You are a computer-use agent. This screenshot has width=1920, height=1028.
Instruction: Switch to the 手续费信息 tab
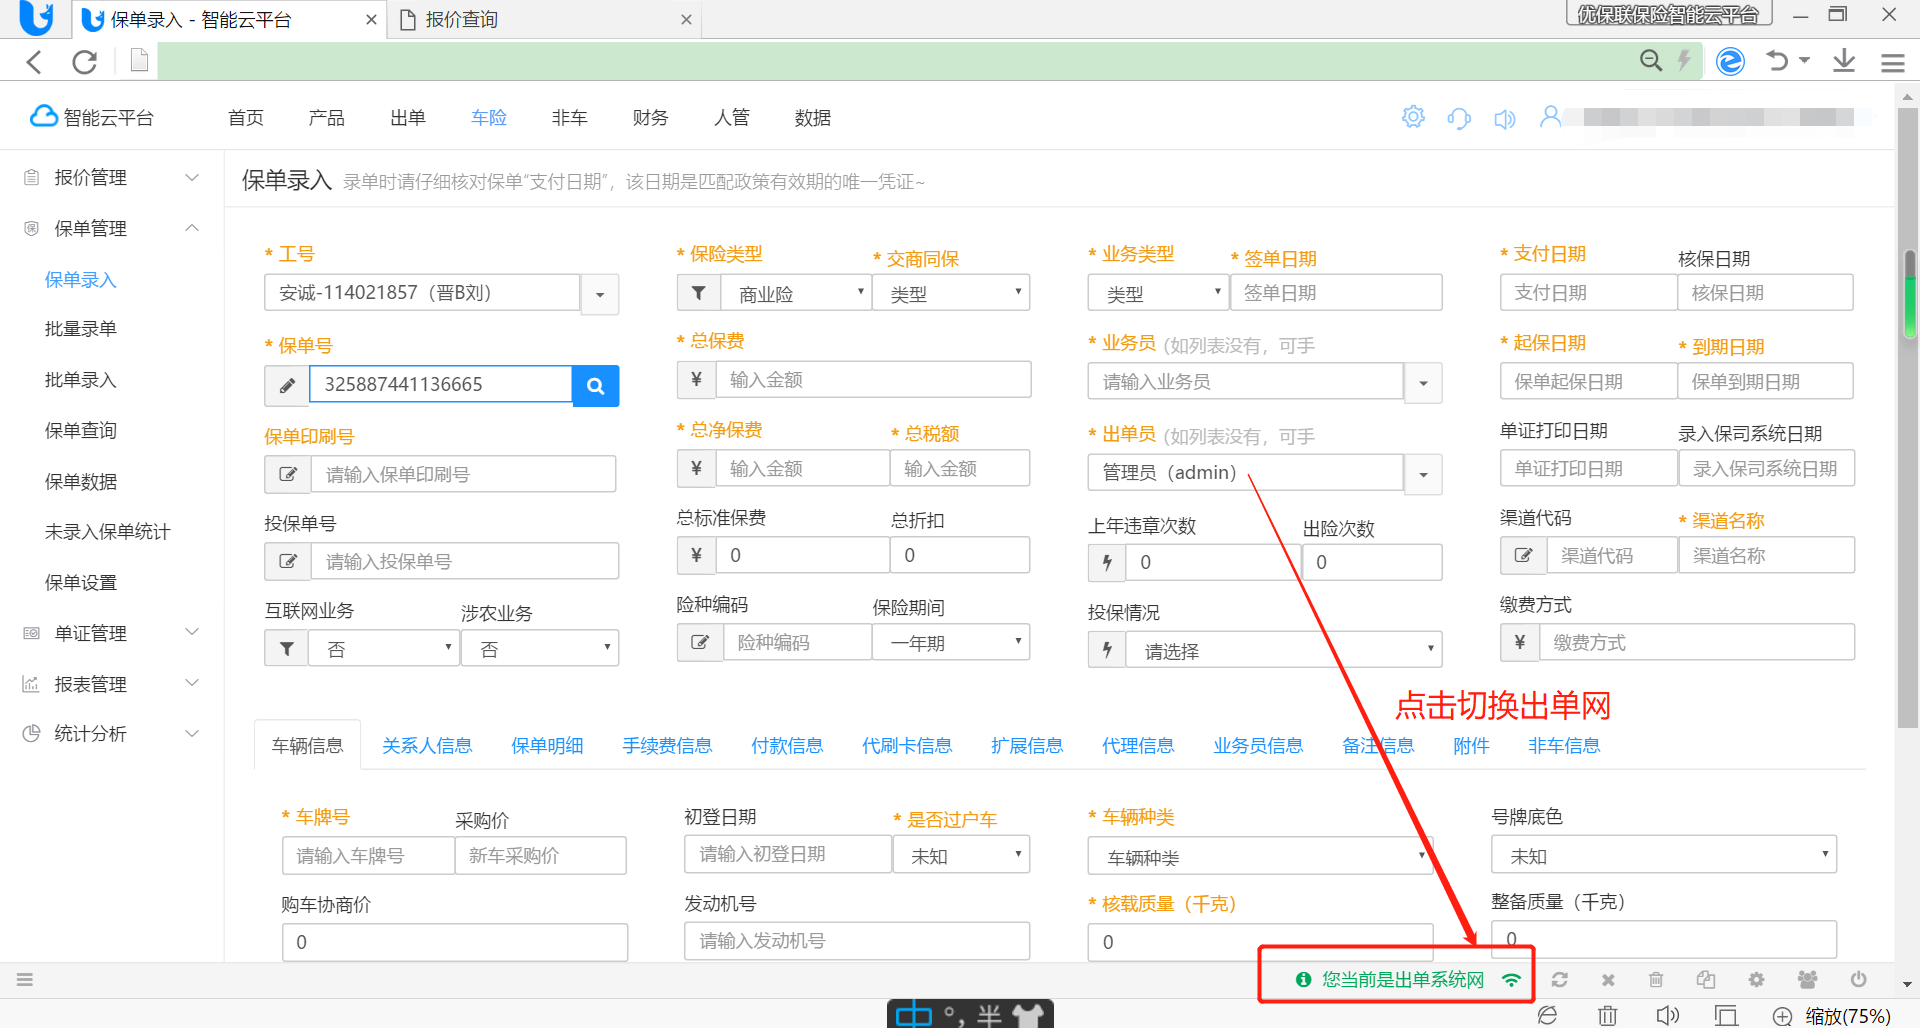pos(667,746)
